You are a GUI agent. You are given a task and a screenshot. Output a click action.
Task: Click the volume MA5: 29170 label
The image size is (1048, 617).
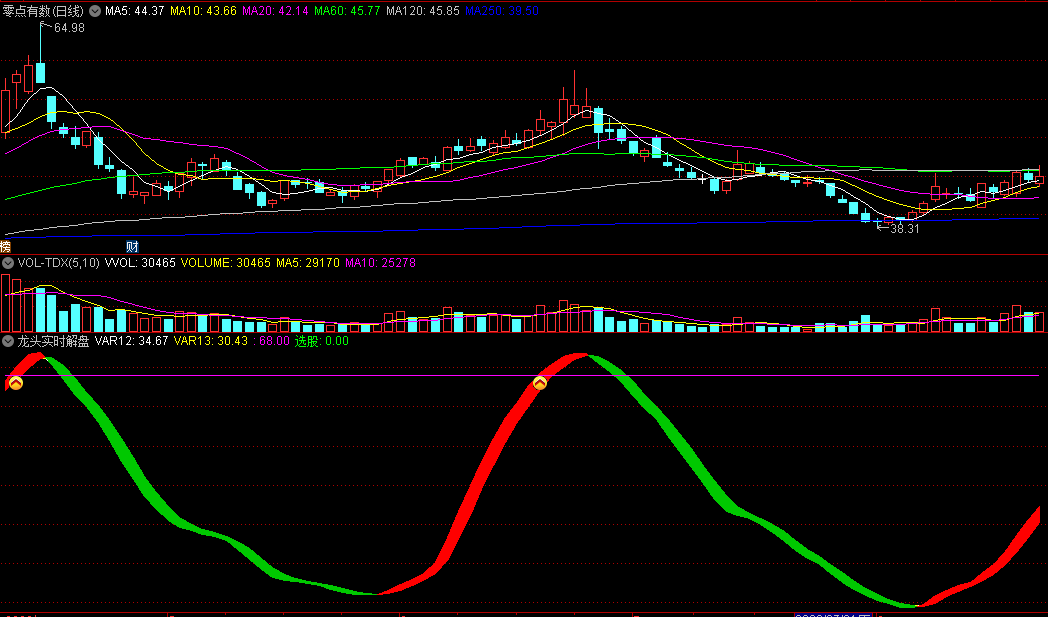(x=307, y=263)
